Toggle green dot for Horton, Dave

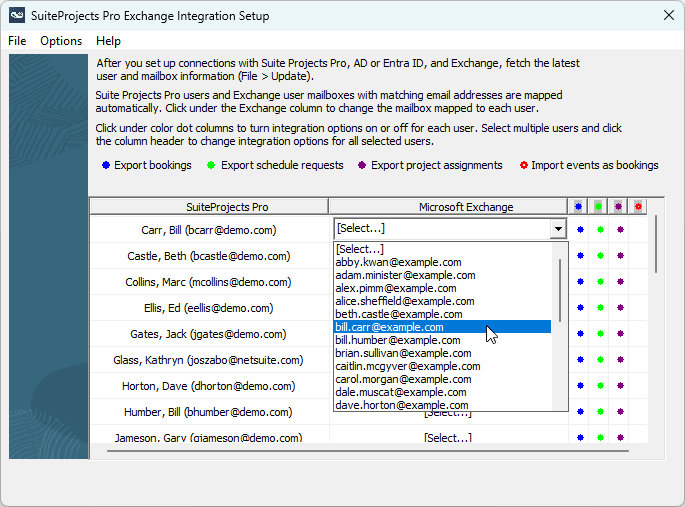[600, 386]
